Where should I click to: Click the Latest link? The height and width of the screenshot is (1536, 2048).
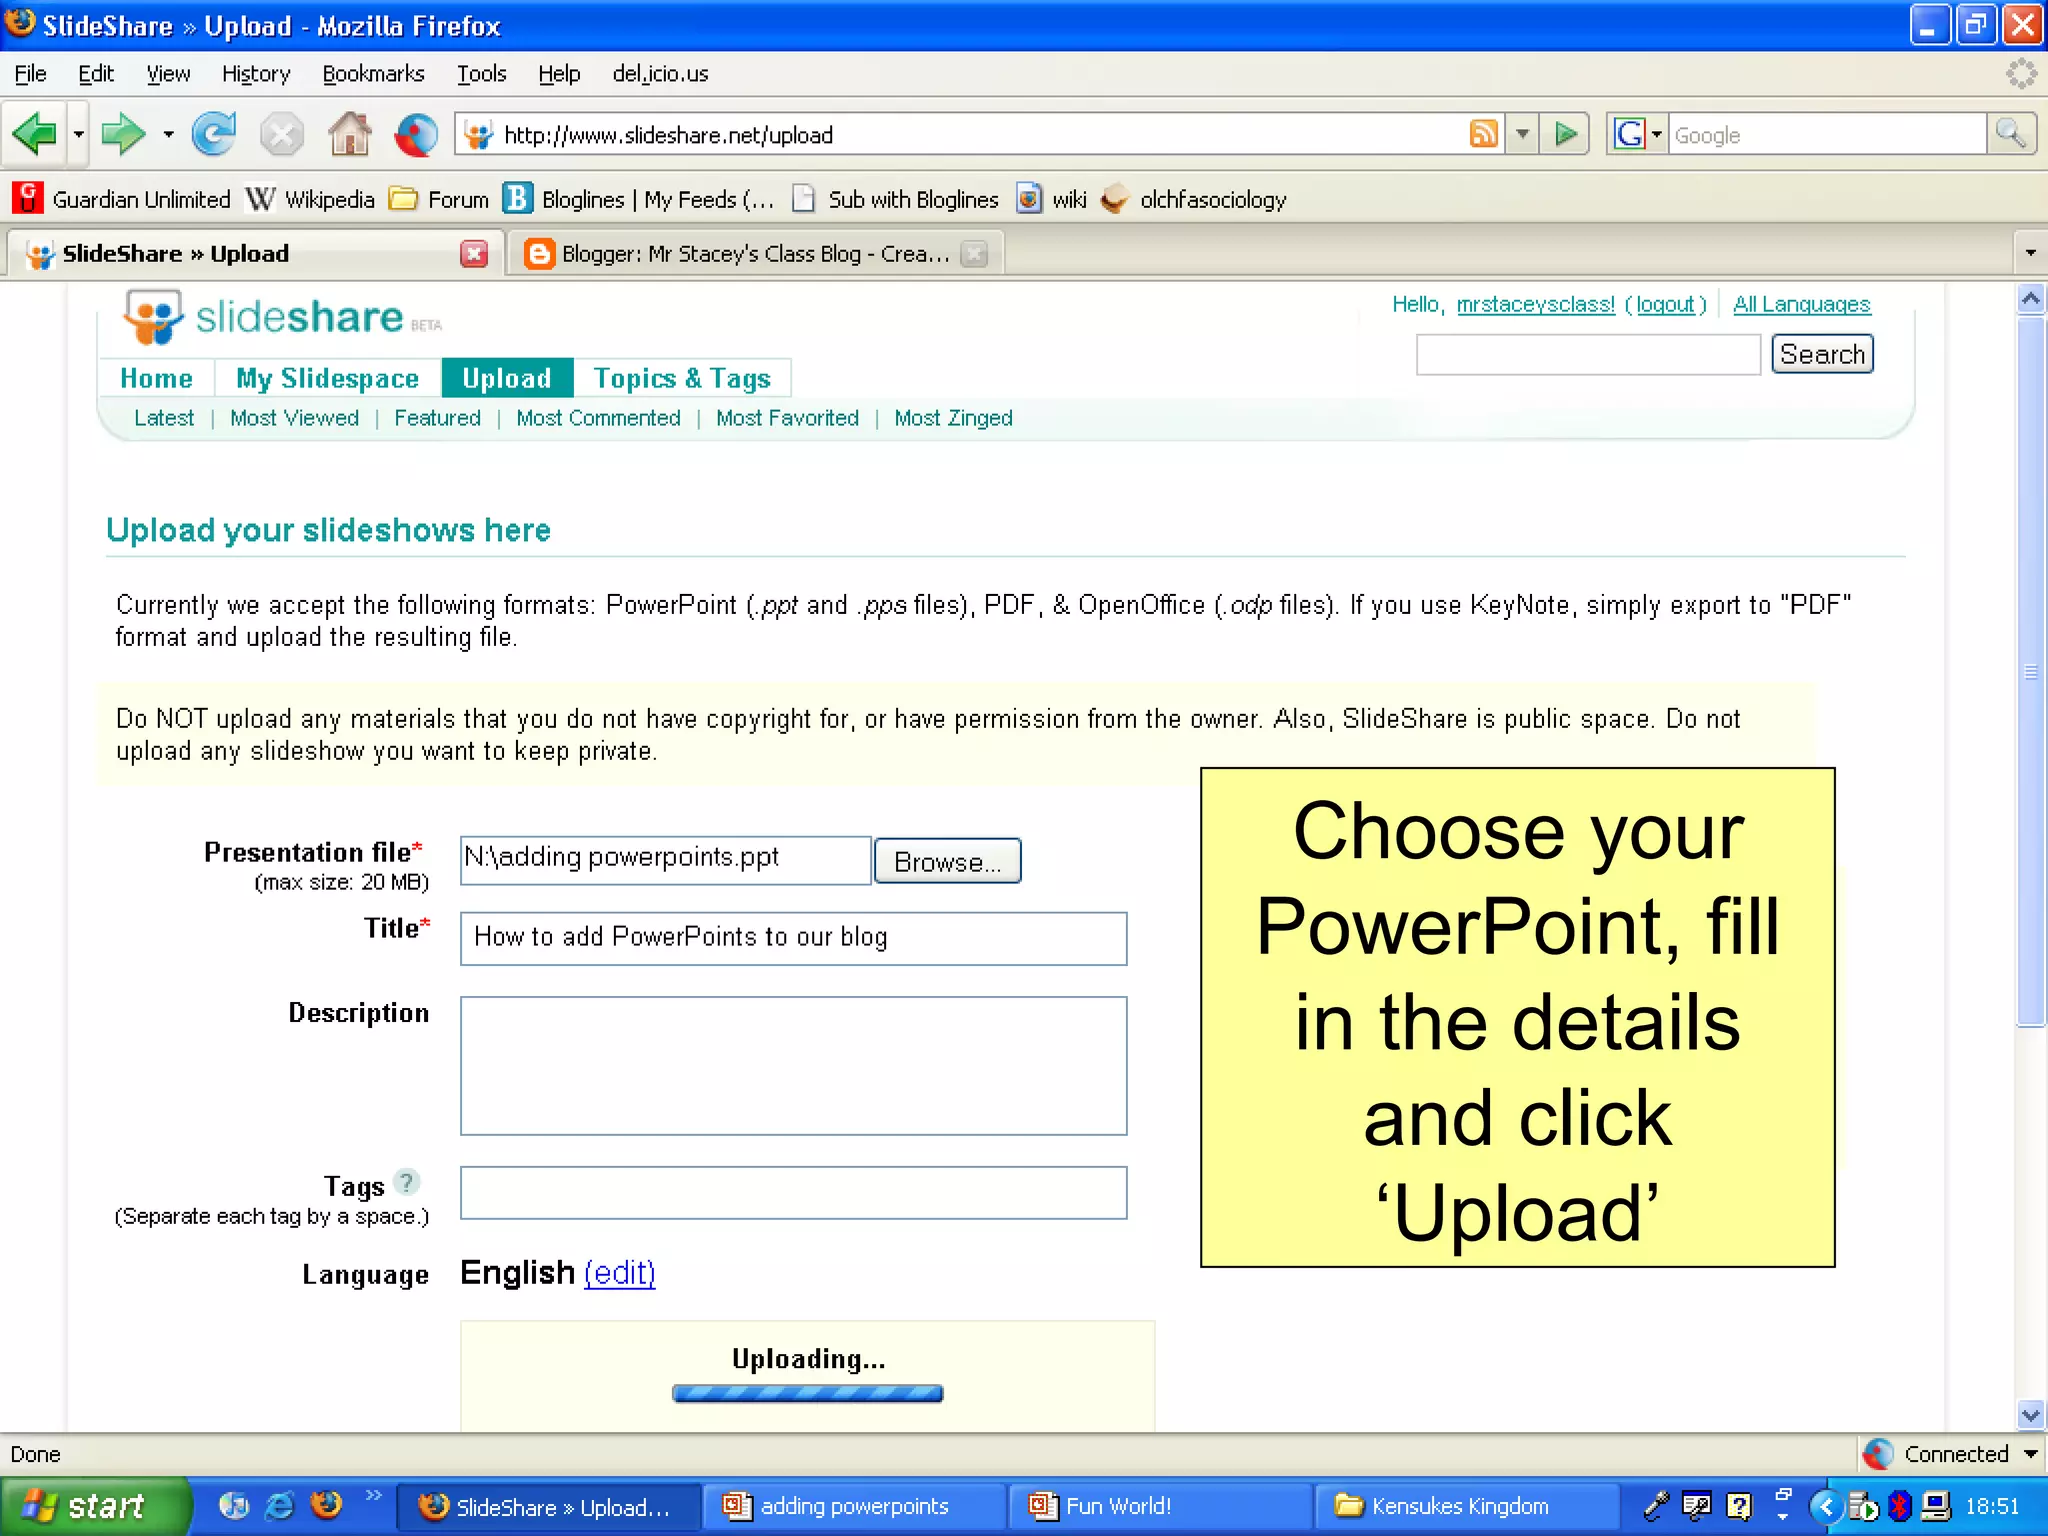pyautogui.click(x=164, y=418)
